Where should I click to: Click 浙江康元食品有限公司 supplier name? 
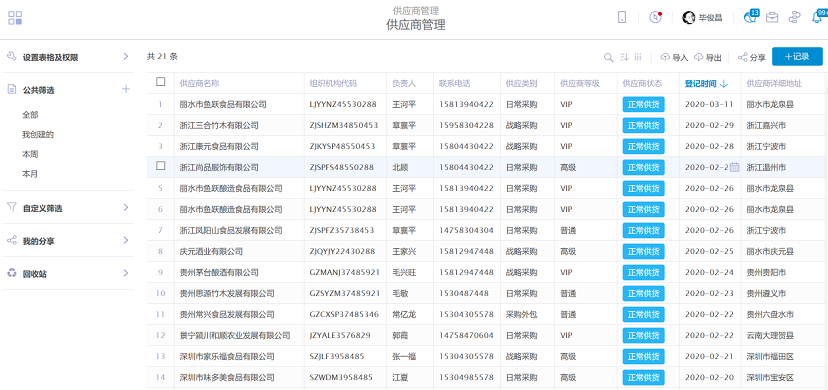pyautogui.click(x=219, y=146)
